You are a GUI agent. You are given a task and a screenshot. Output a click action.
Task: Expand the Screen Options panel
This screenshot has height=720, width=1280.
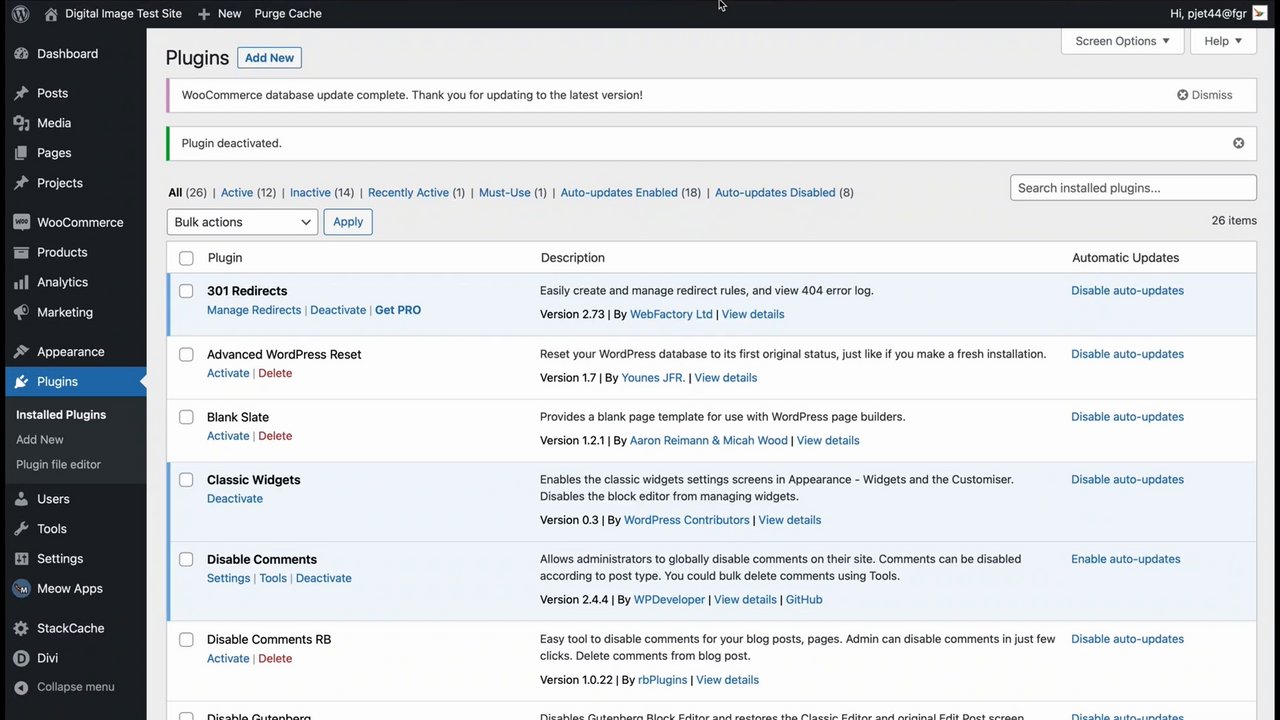pyautogui.click(x=1122, y=41)
